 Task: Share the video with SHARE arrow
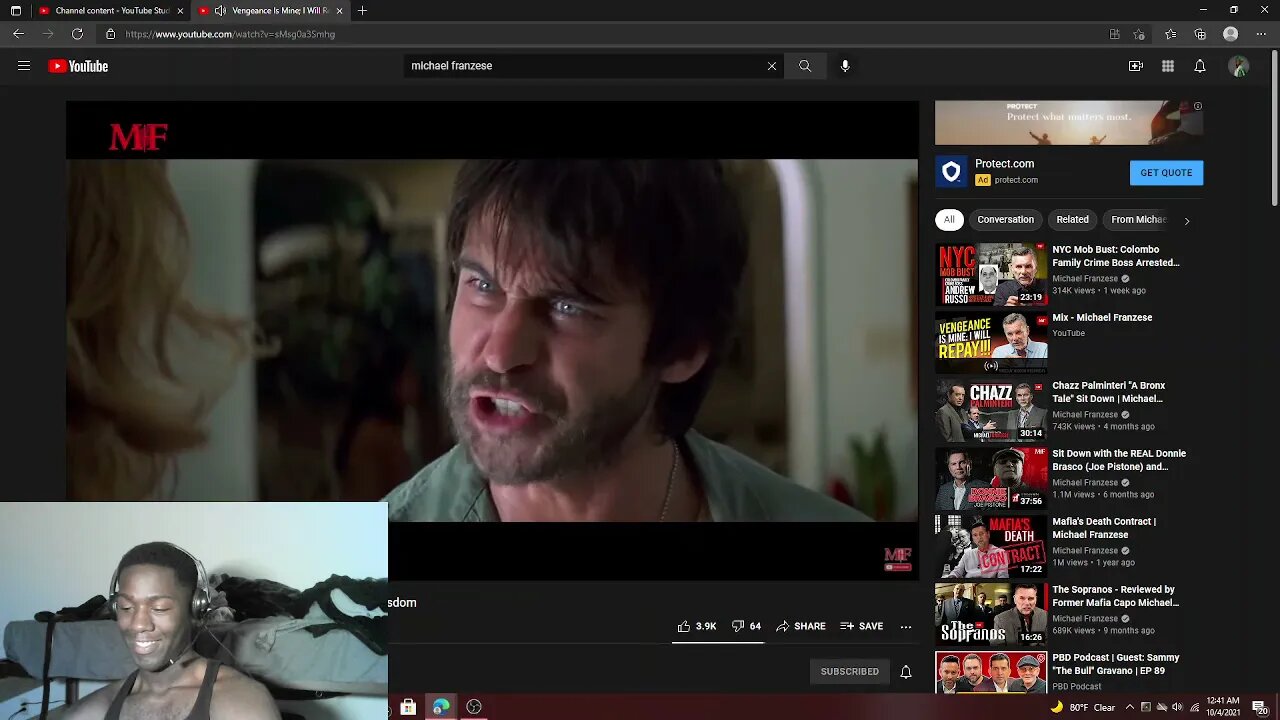point(801,626)
